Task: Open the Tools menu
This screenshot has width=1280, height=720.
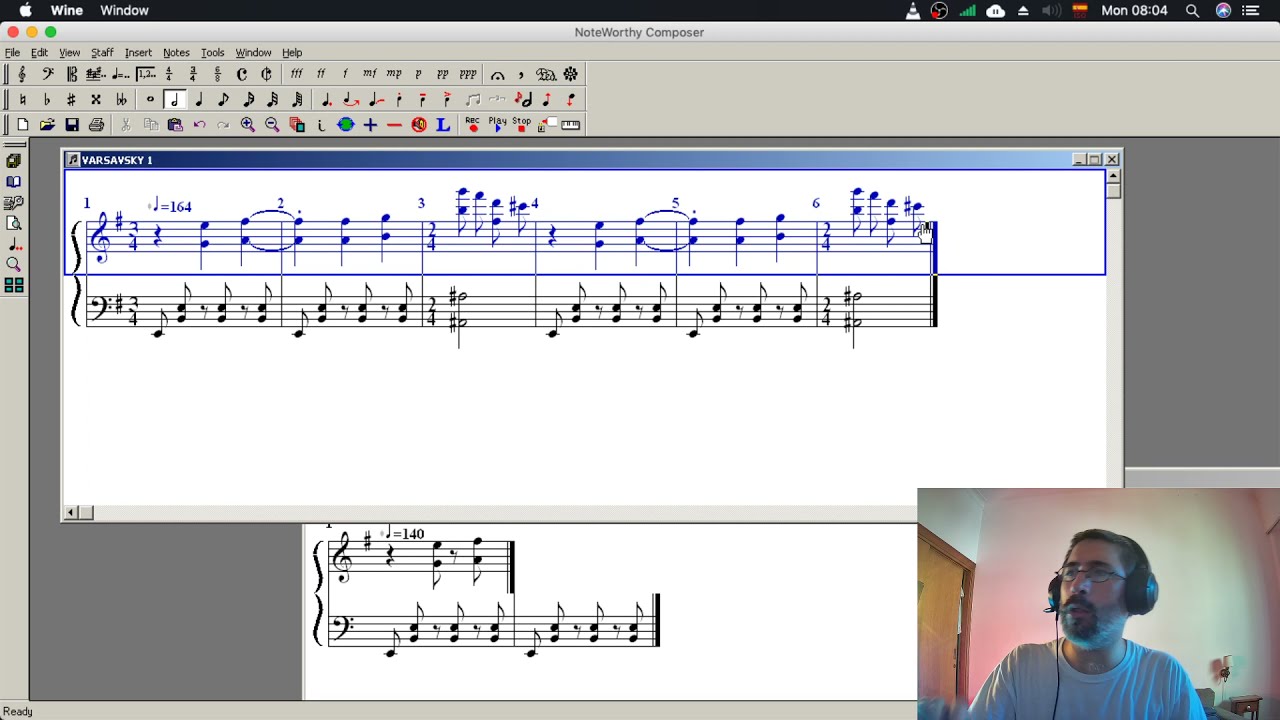Action: tap(212, 52)
